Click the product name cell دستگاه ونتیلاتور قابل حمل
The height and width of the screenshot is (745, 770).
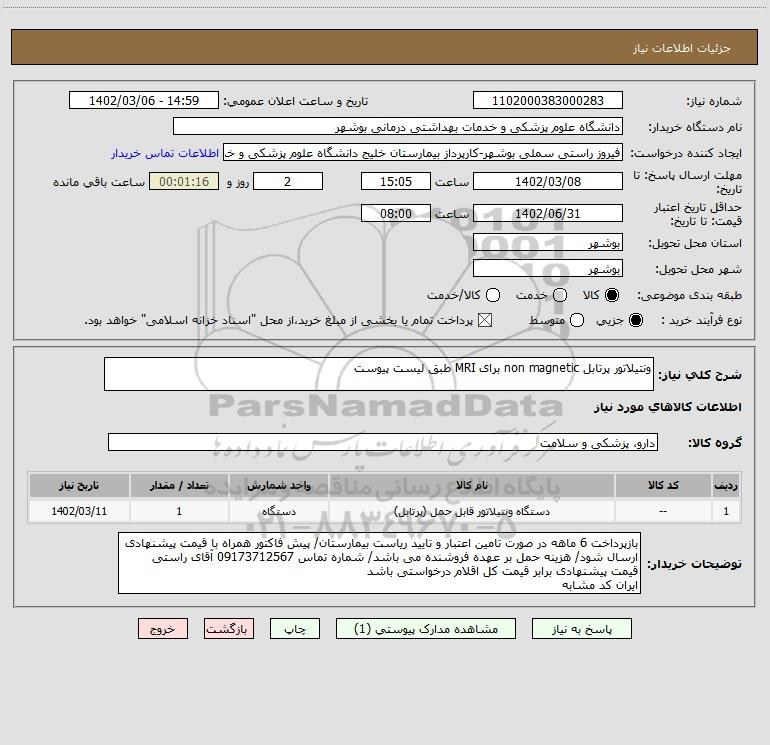(x=471, y=511)
